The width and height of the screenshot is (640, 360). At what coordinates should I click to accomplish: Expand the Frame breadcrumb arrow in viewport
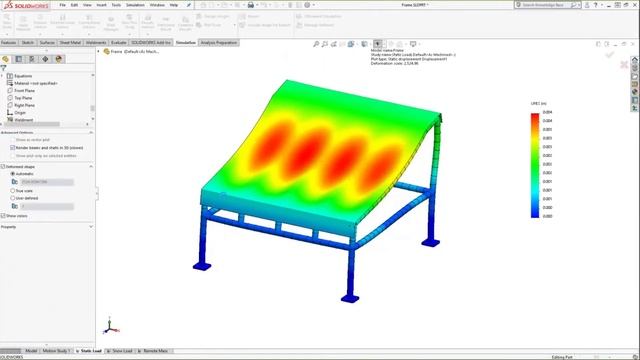point(98,51)
